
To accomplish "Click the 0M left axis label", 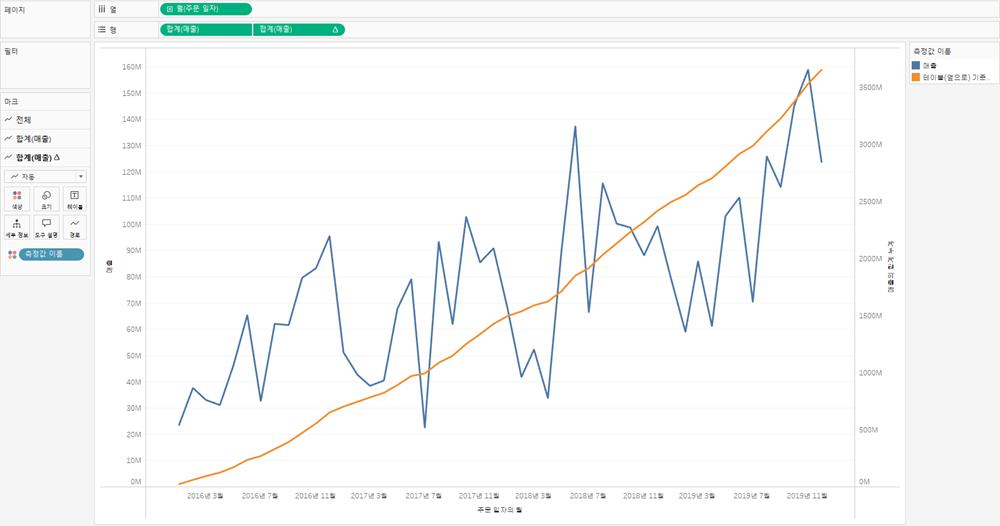I will pyautogui.click(x=135, y=482).
